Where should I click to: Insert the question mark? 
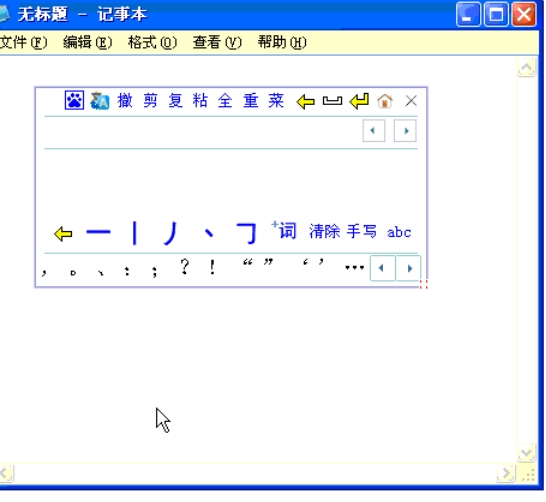point(185,267)
